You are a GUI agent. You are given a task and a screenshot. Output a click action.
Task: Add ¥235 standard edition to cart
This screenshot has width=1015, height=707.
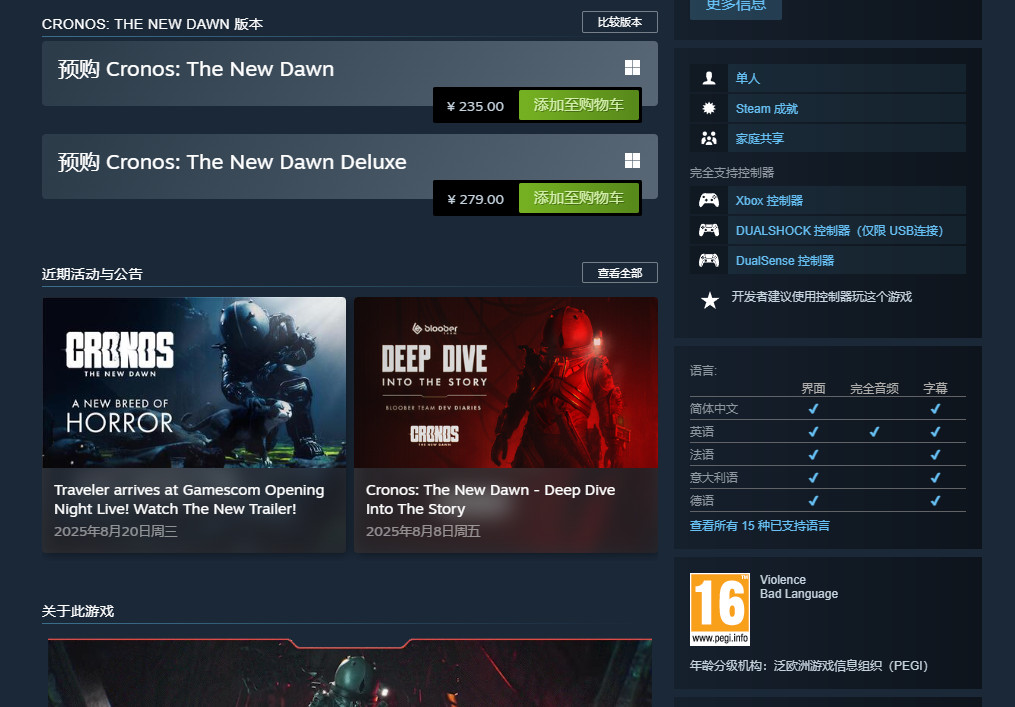tap(578, 105)
